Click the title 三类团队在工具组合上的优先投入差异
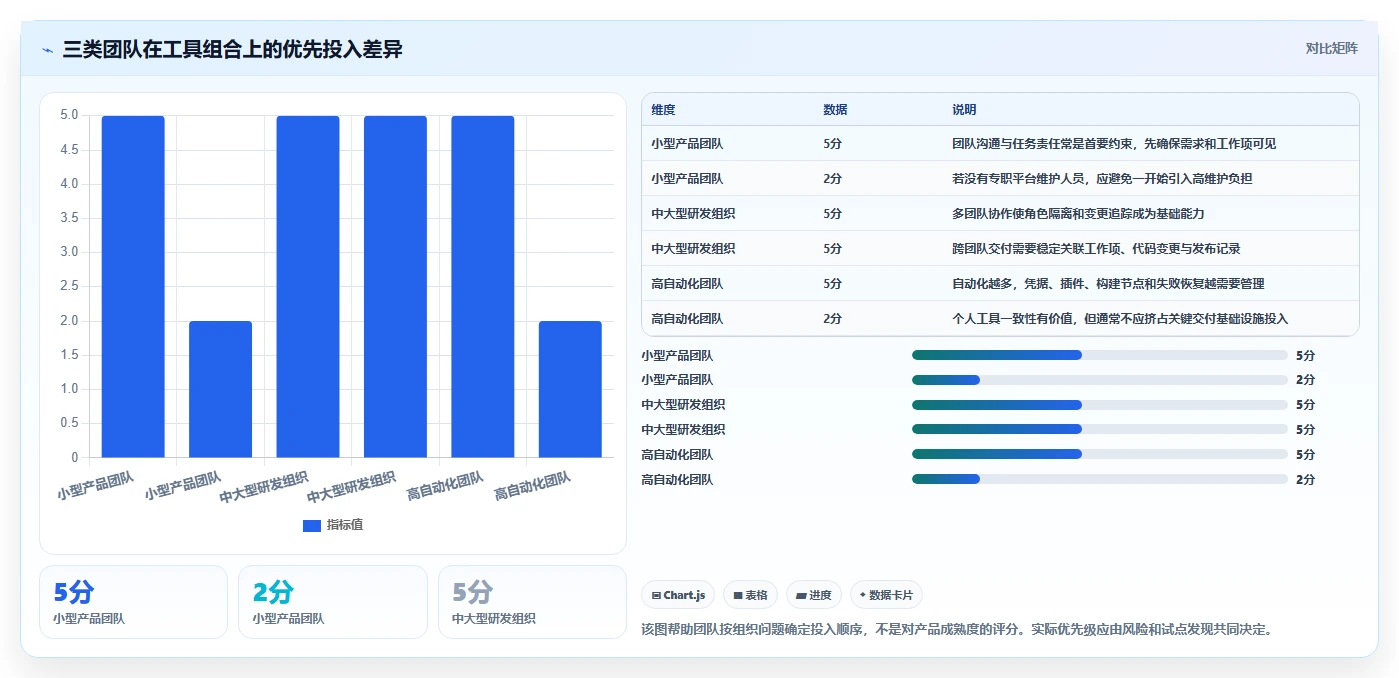This screenshot has height=678, width=1399. (232, 49)
